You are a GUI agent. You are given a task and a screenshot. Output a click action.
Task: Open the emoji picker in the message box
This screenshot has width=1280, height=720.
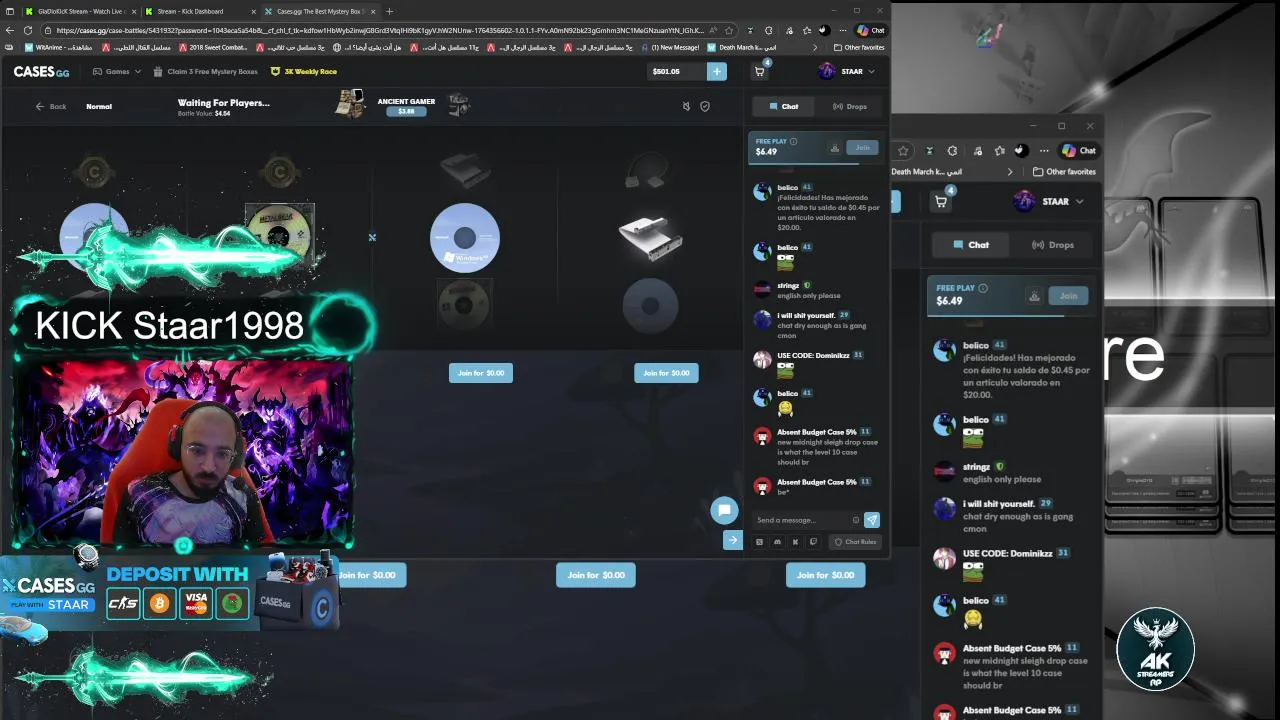click(855, 520)
